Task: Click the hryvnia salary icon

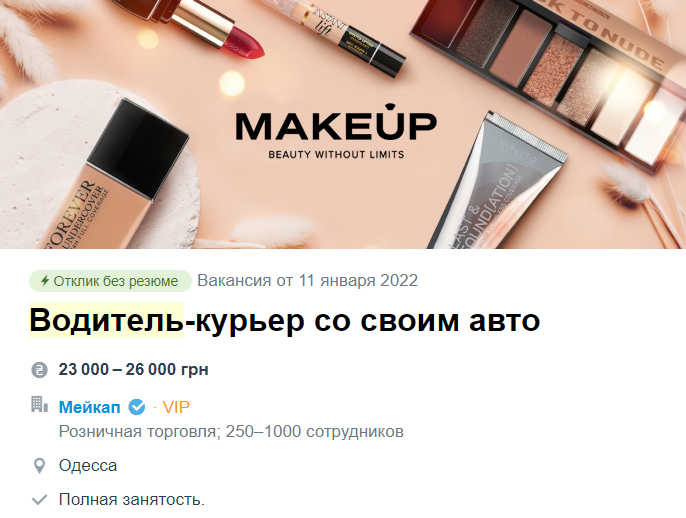Action: point(39,370)
